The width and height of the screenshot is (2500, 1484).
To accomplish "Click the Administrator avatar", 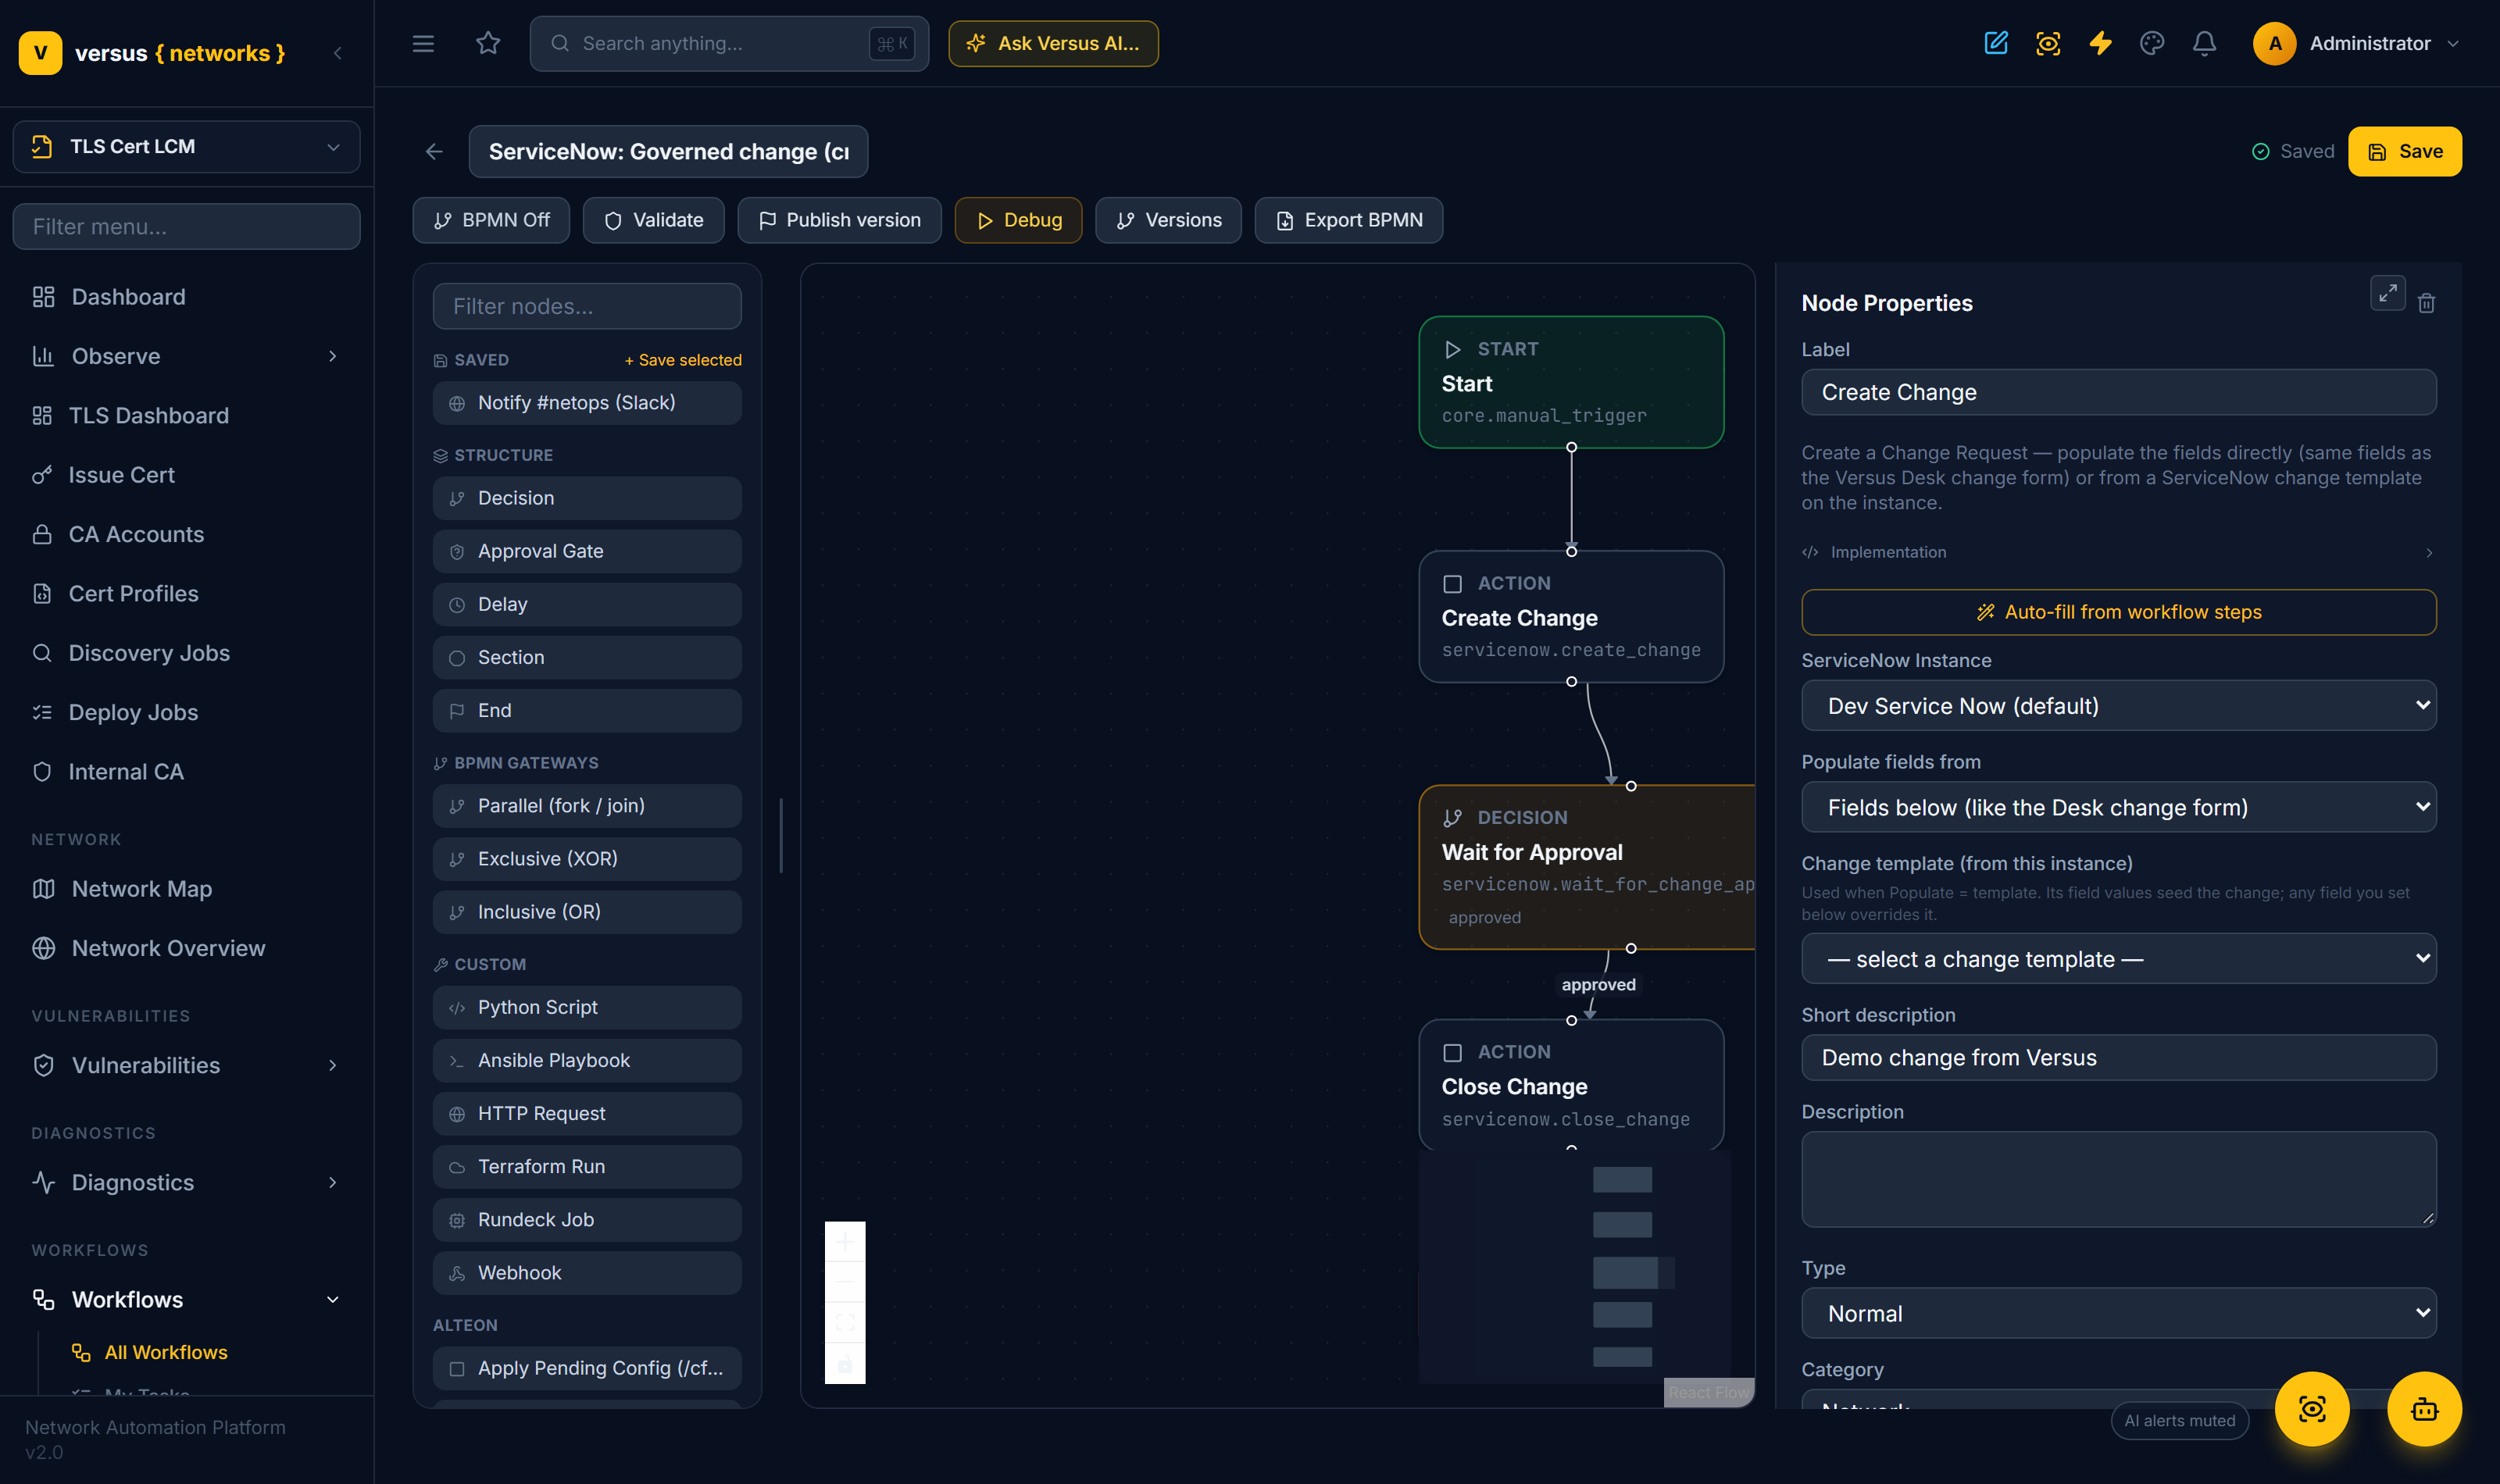I will (x=2274, y=43).
